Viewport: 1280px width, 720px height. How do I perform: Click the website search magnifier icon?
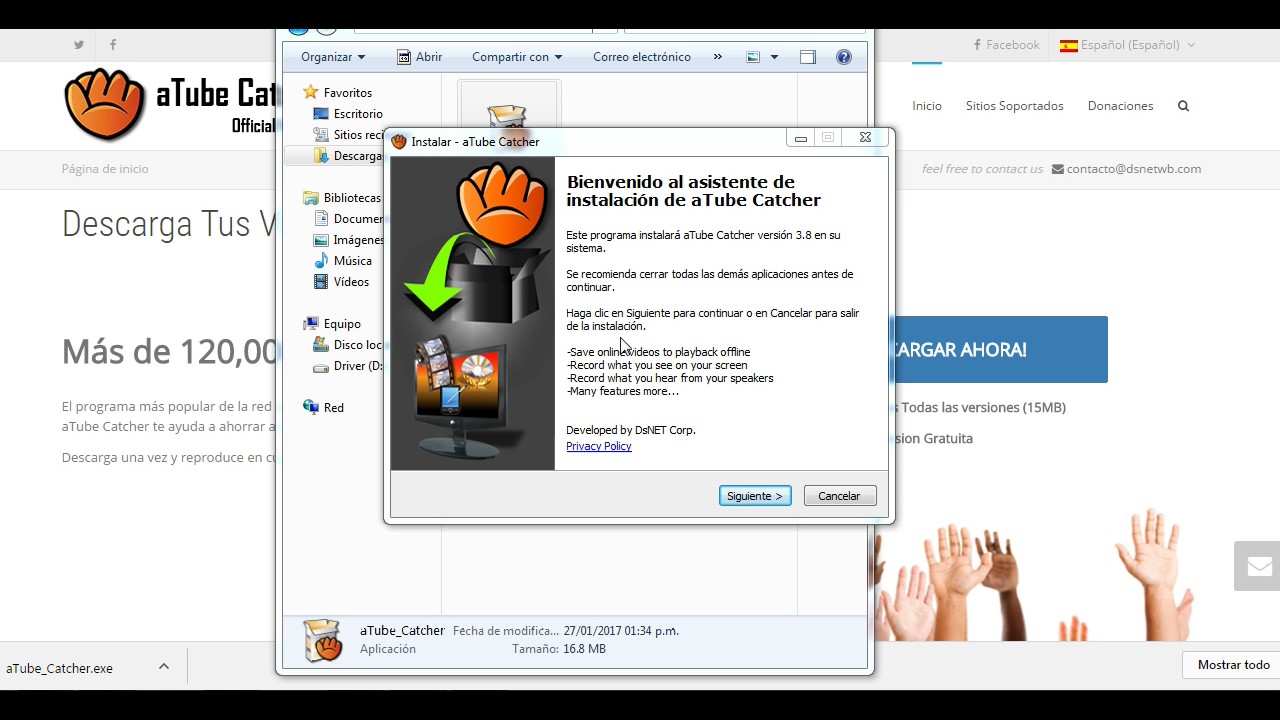pos(1183,106)
